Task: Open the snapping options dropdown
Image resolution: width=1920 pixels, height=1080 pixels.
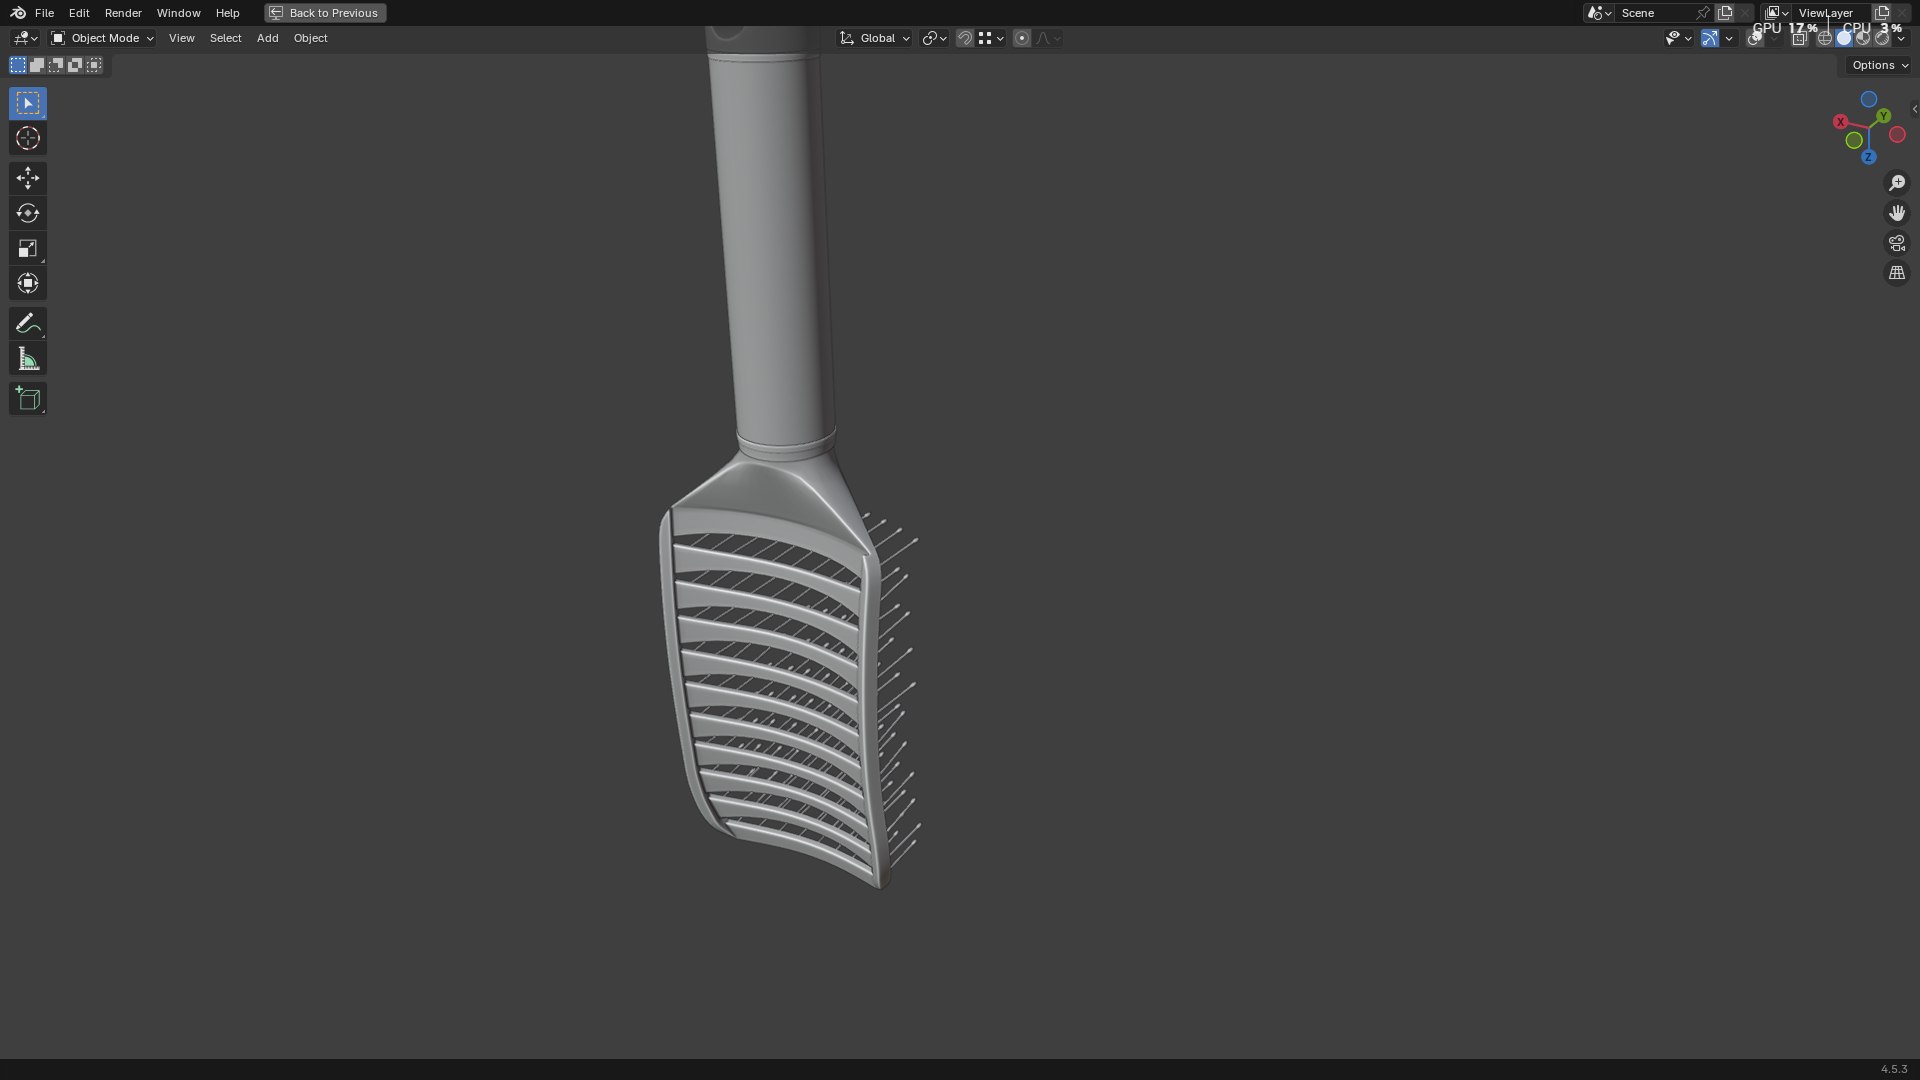Action: [x=991, y=38]
